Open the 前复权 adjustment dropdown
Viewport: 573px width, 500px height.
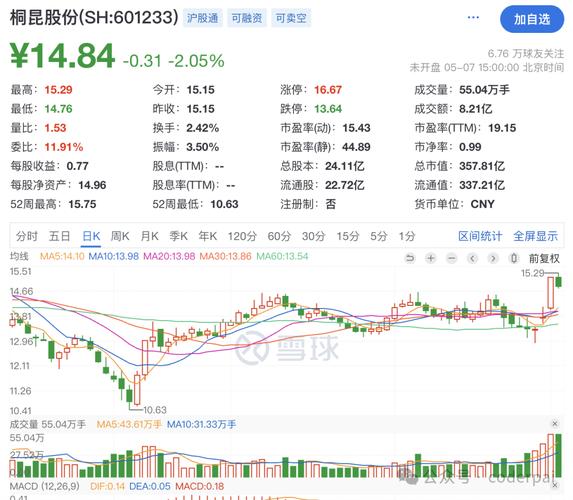pyautogui.click(x=544, y=258)
